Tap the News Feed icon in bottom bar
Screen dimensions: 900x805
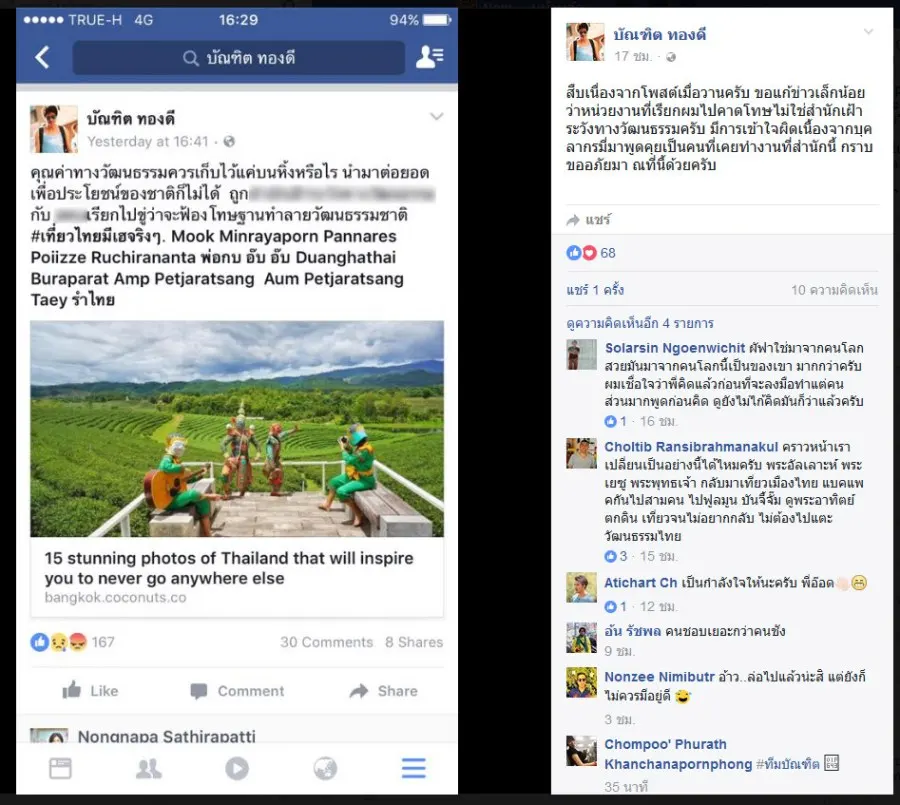(60, 768)
